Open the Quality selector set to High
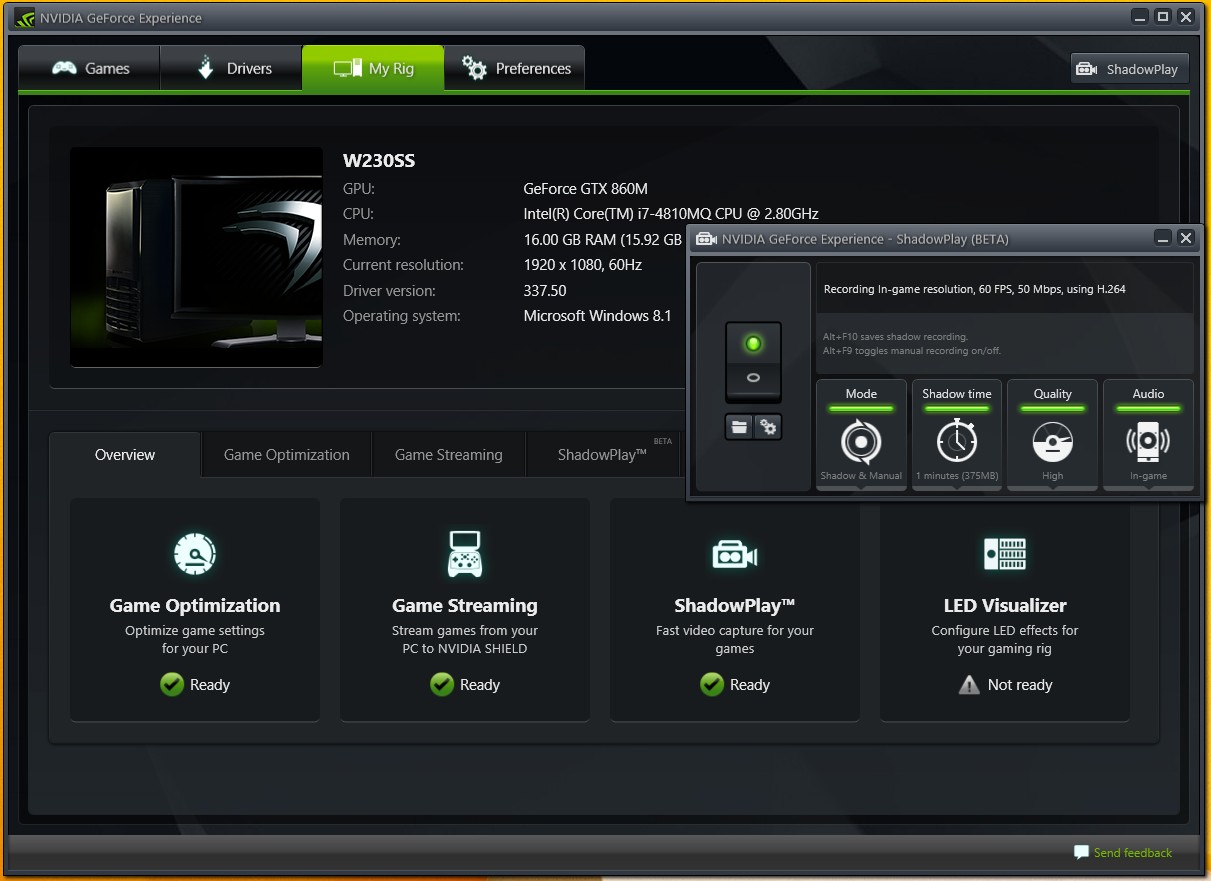This screenshot has width=1211, height=881. tap(1052, 435)
